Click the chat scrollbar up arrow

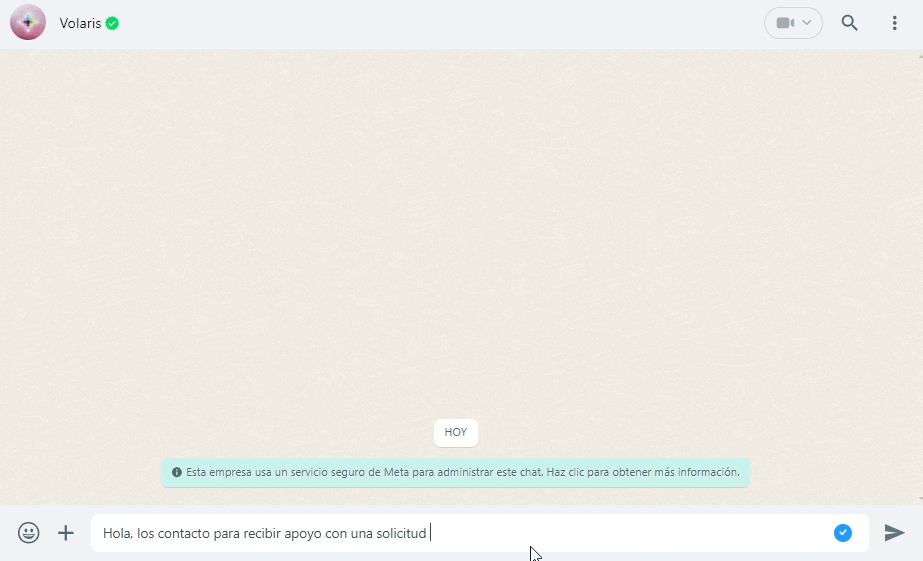(x=920, y=56)
